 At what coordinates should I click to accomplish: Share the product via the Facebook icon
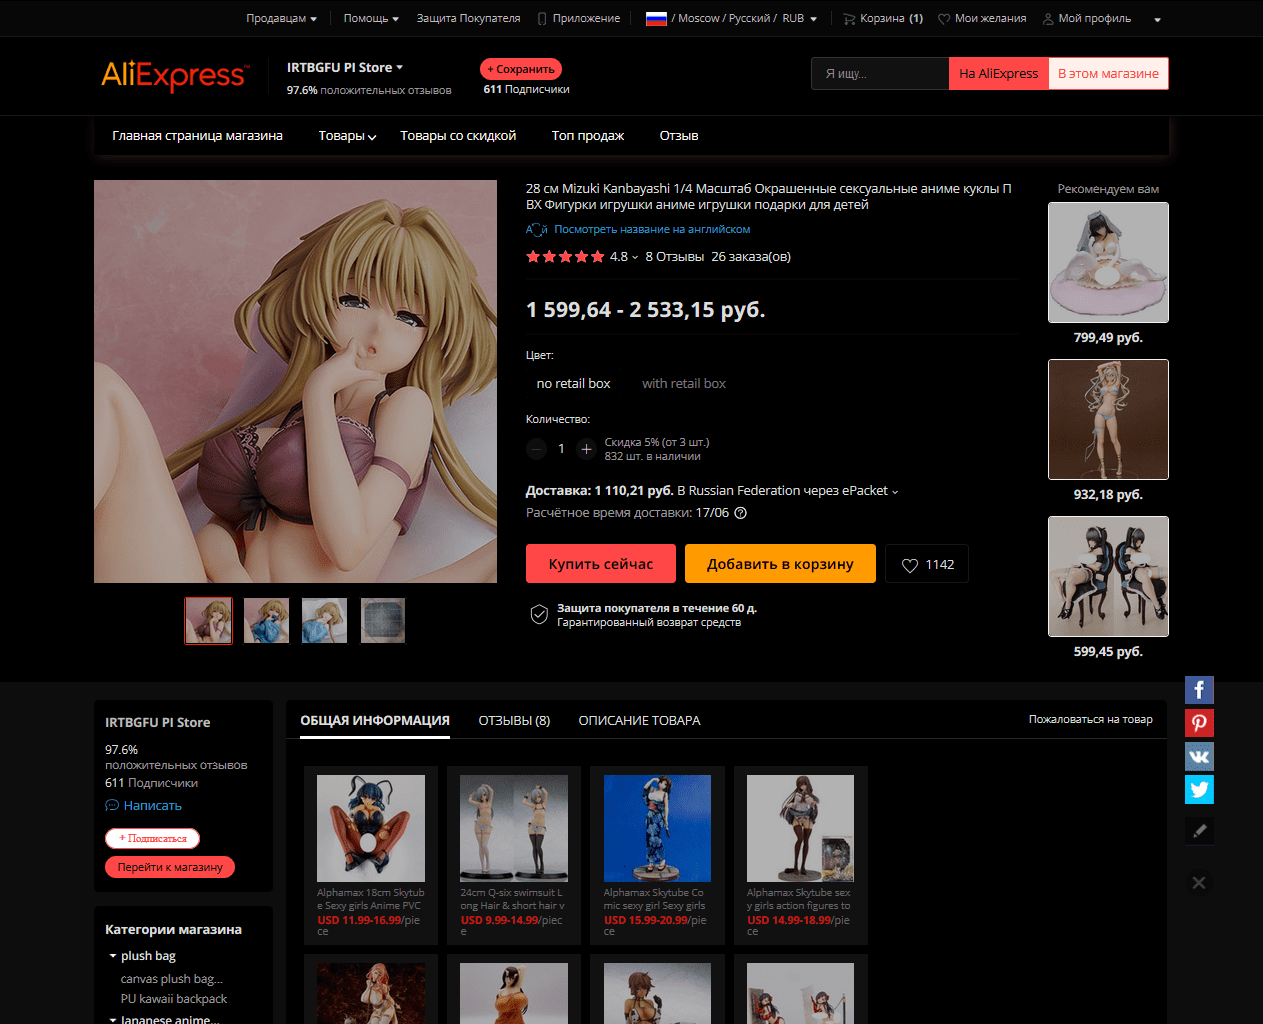pos(1199,689)
